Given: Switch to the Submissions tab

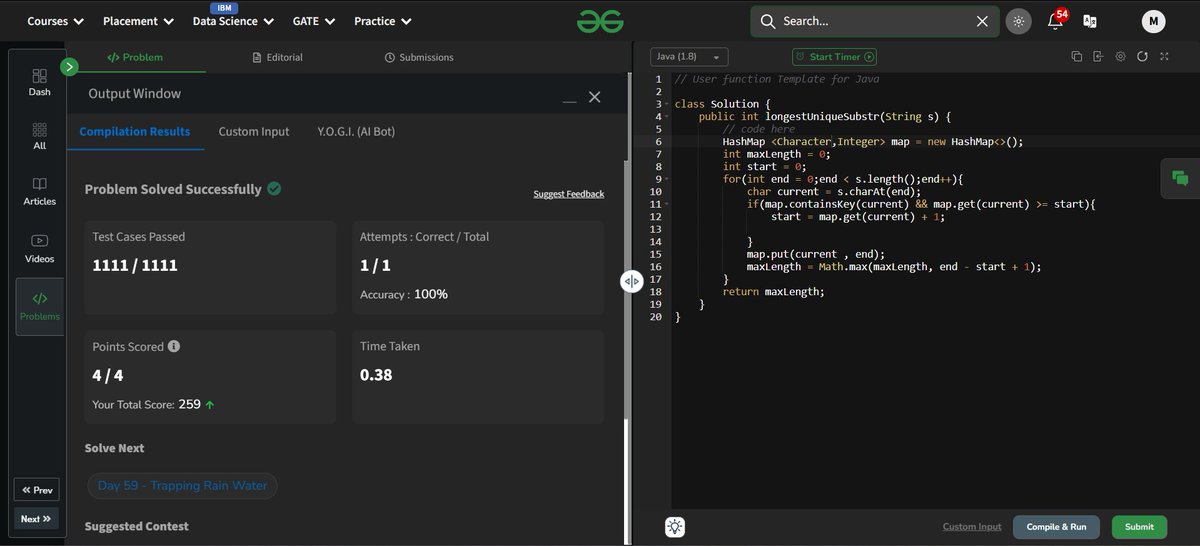Looking at the screenshot, I should pyautogui.click(x=419, y=58).
